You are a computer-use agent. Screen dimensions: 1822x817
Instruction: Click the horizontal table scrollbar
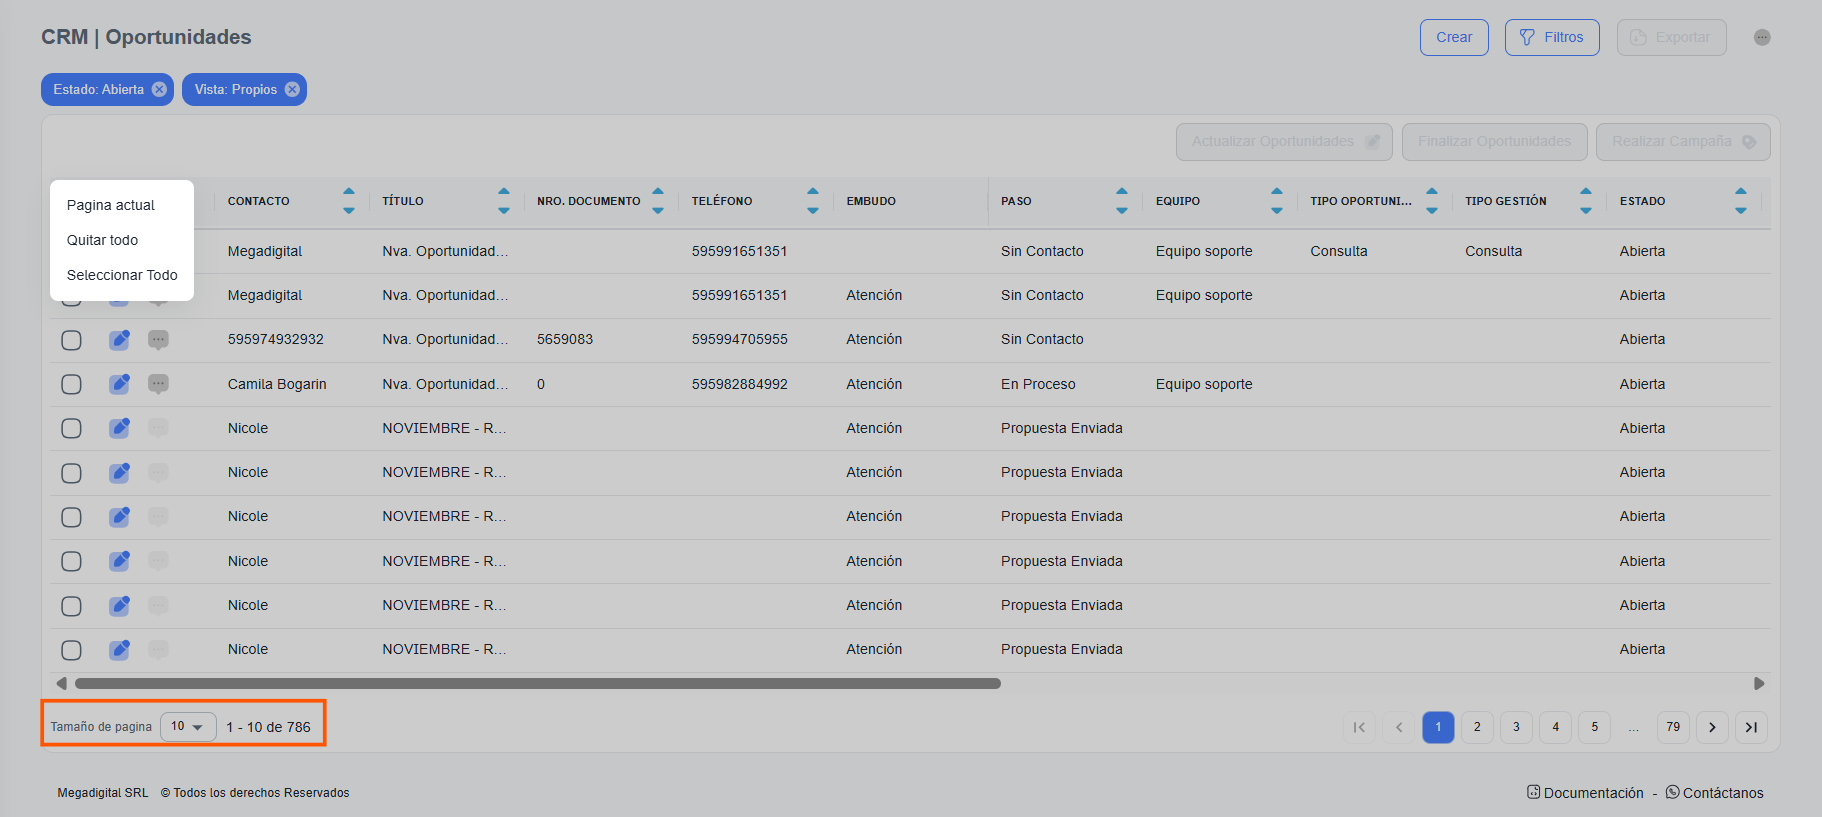point(538,684)
